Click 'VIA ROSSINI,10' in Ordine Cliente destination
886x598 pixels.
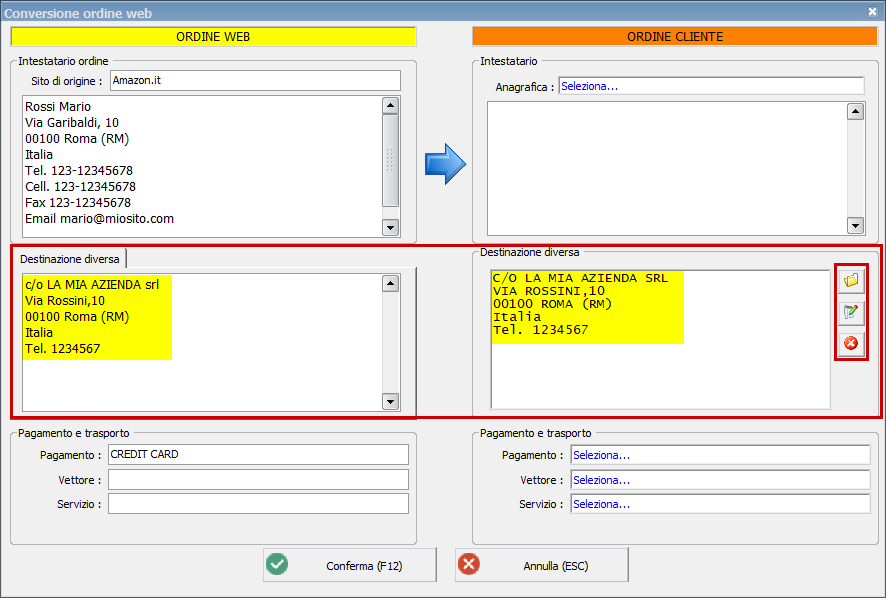(x=549, y=291)
